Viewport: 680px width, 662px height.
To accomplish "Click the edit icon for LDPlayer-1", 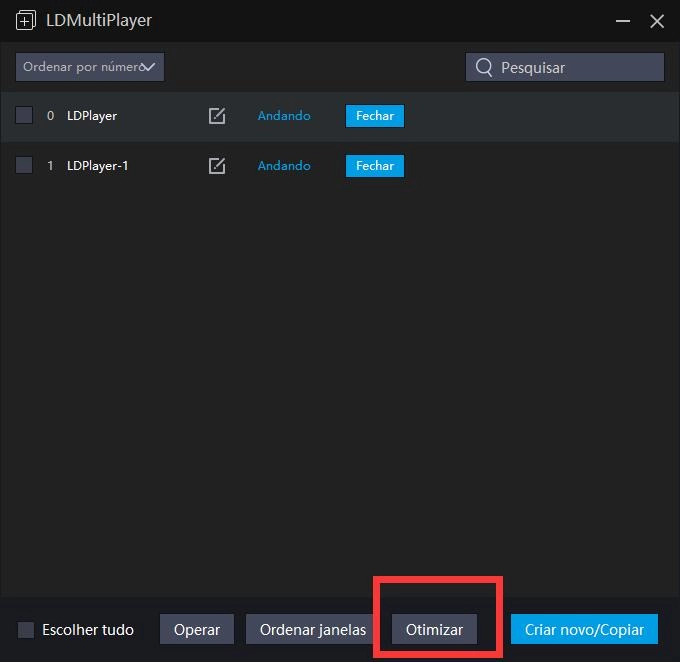I will pyautogui.click(x=217, y=166).
